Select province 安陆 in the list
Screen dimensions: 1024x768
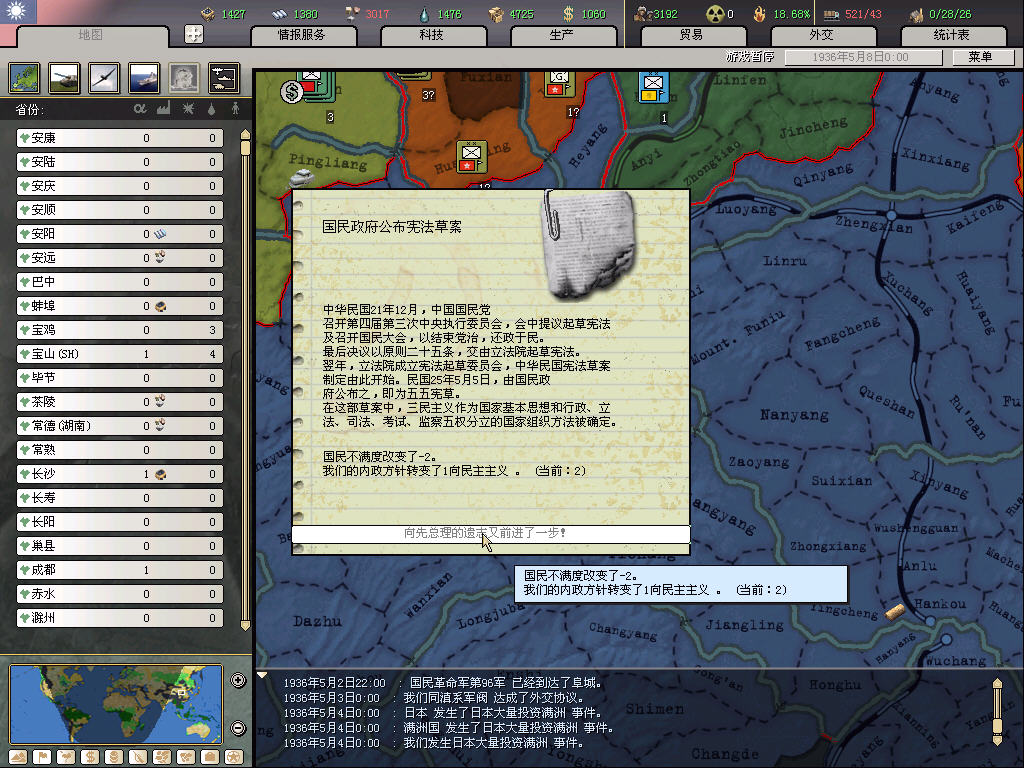(120, 162)
